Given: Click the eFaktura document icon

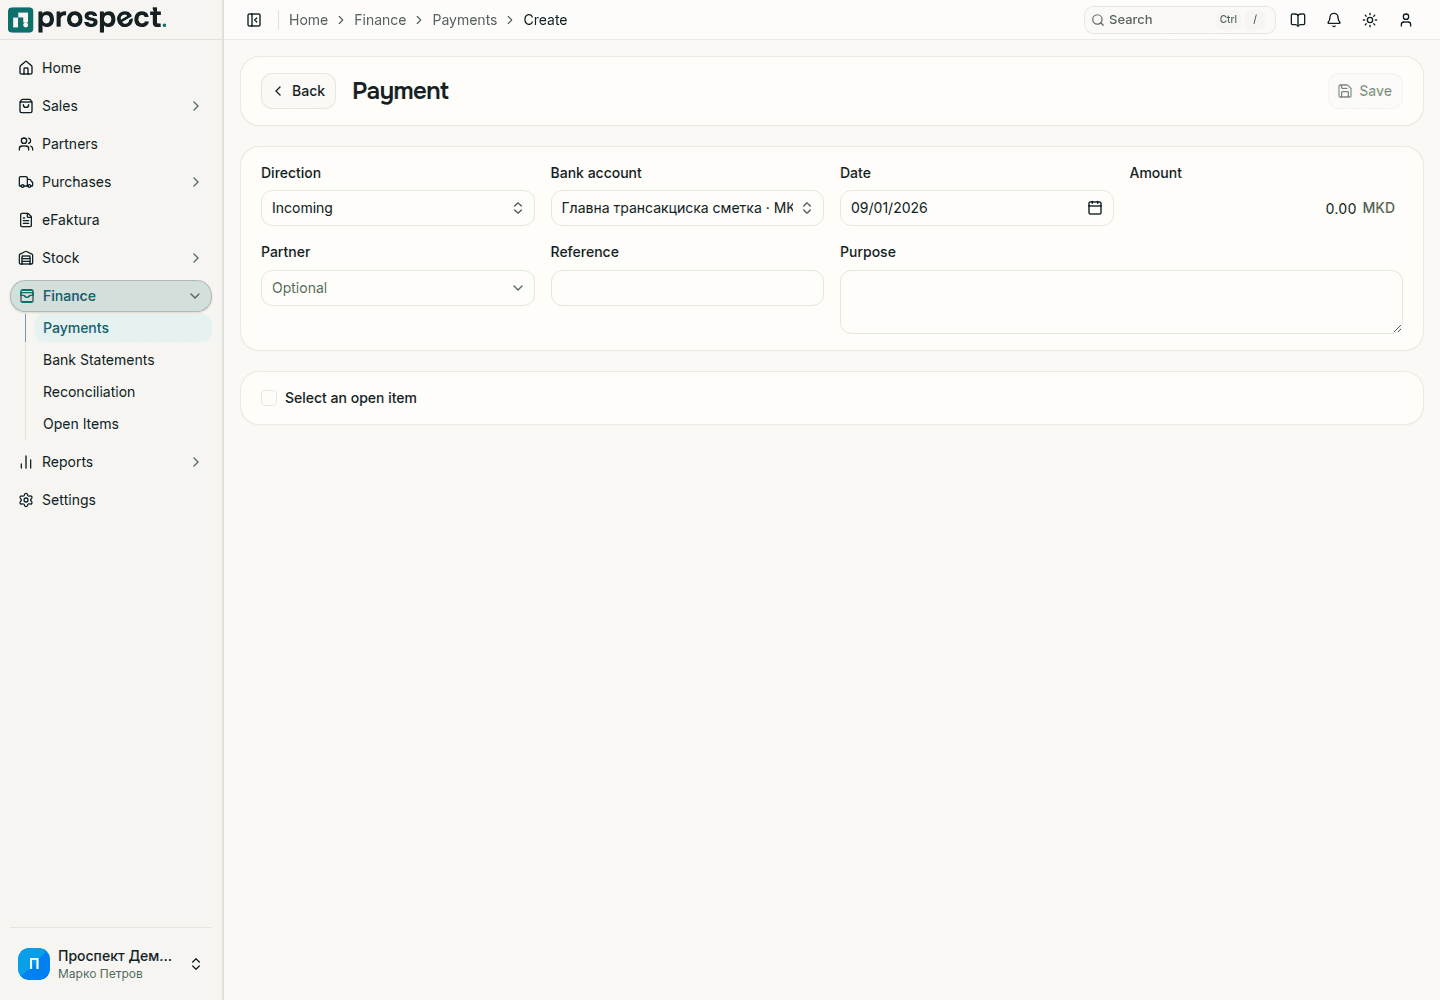Looking at the screenshot, I should [x=26, y=220].
